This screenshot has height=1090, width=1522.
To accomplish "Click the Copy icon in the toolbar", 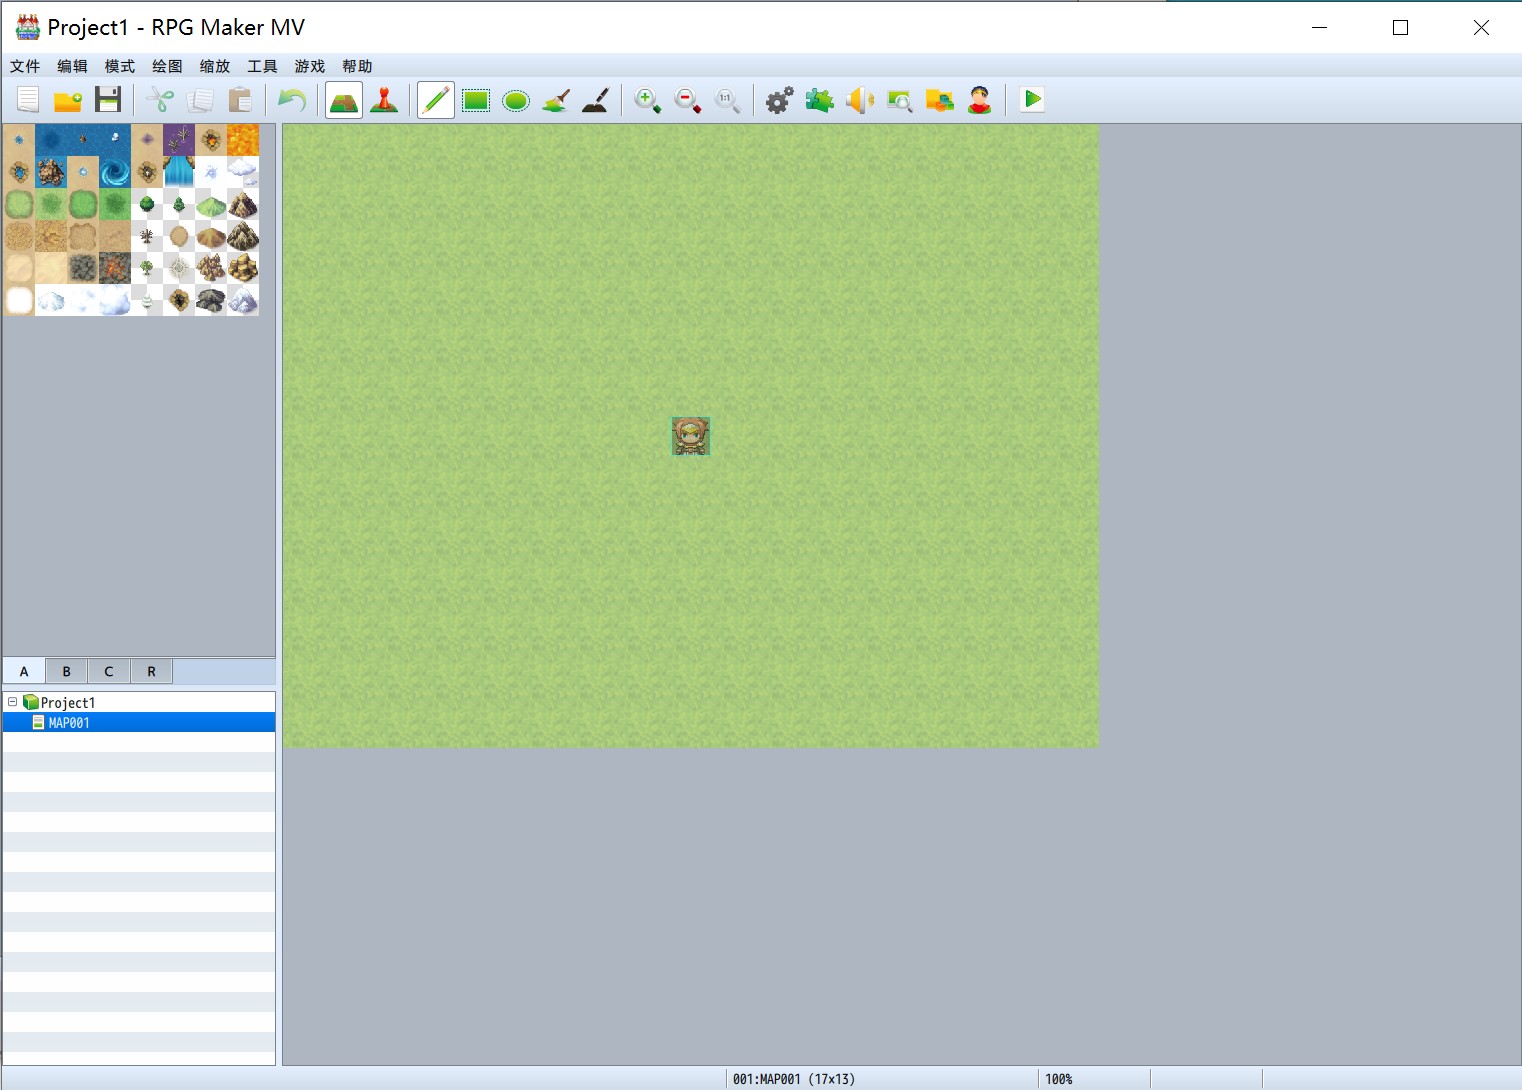I will point(200,100).
